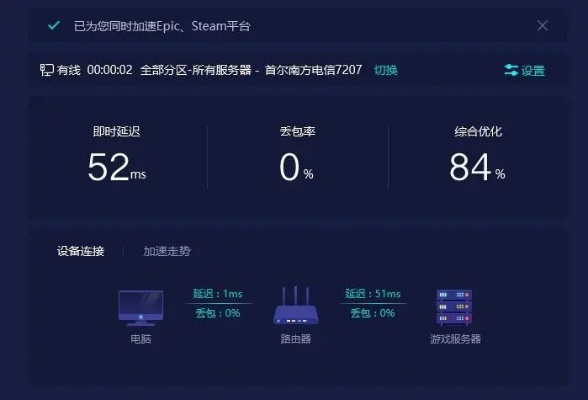Click the 路由器 caption label
The image size is (588, 400).
tap(296, 339)
